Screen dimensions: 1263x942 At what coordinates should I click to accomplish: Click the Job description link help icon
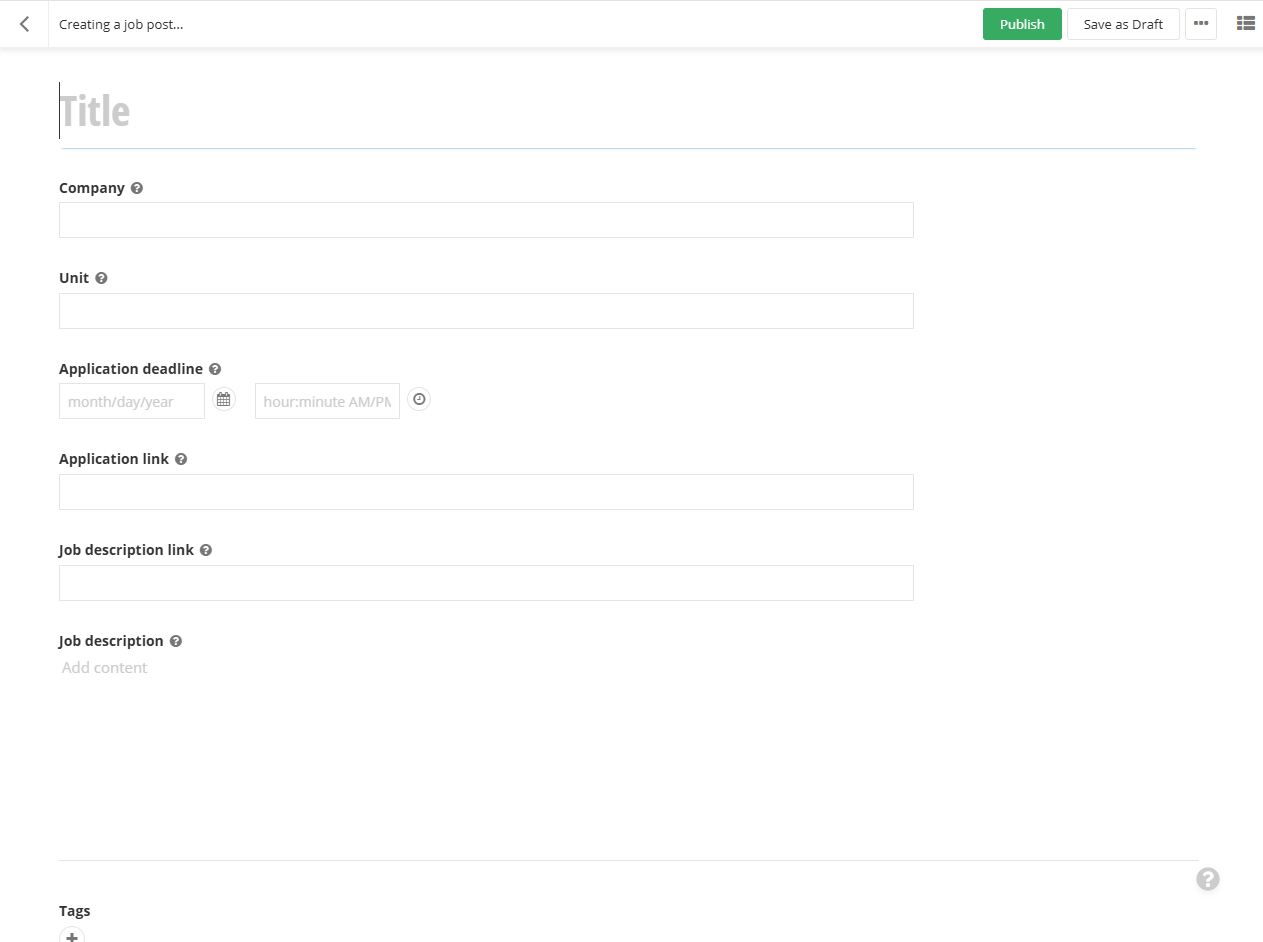(206, 550)
